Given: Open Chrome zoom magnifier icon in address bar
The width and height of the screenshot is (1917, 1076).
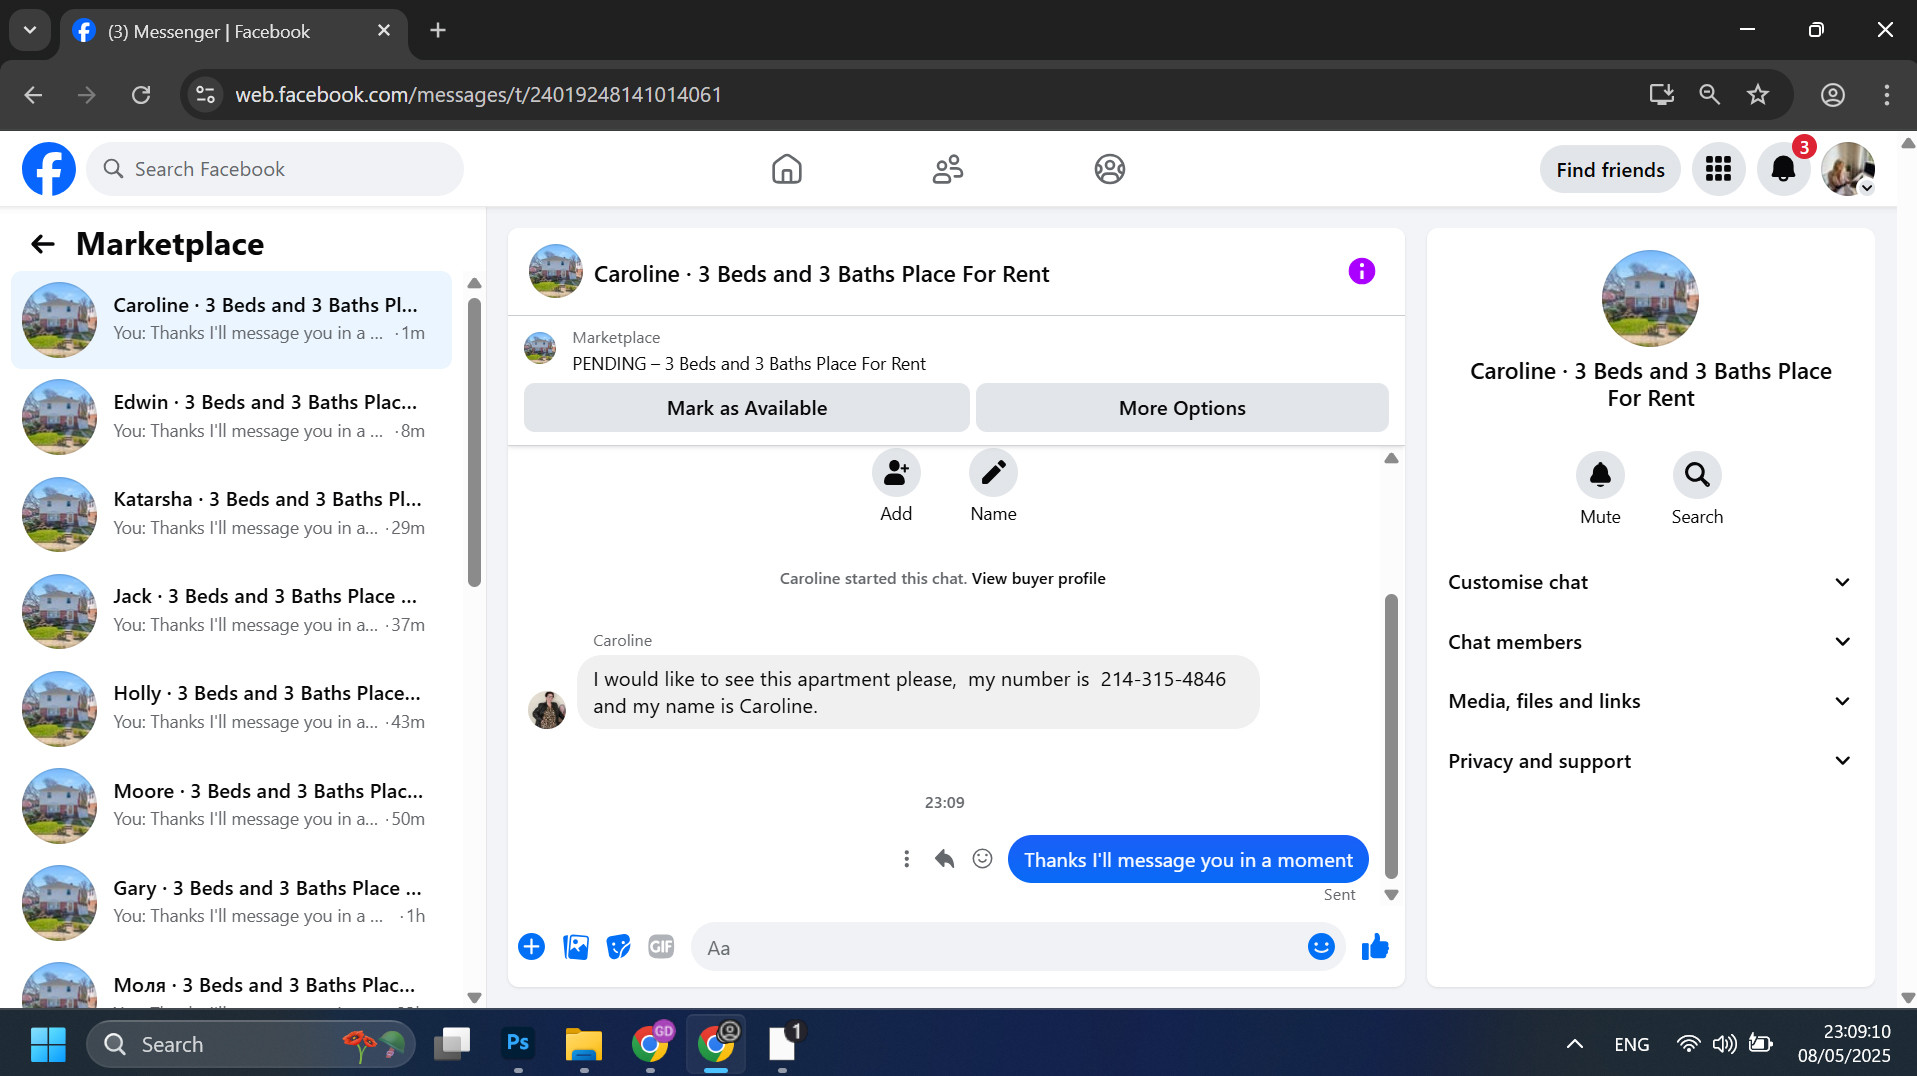Looking at the screenshot, I should coord(1710,95).
